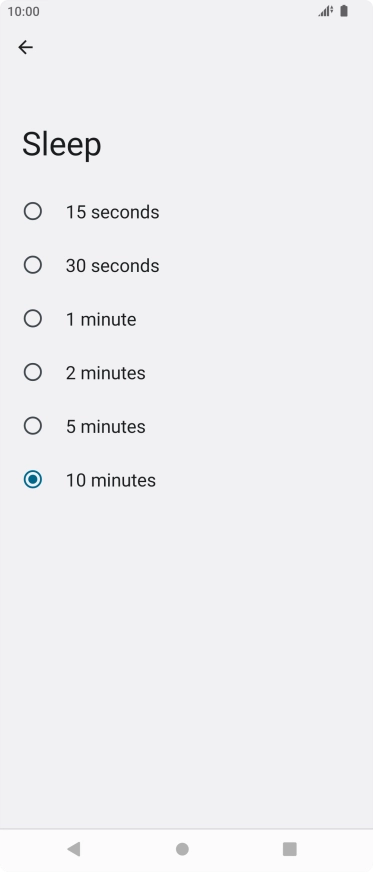
Task: Tap the 10:00 clock in status bar
Action: coord(23,12)
